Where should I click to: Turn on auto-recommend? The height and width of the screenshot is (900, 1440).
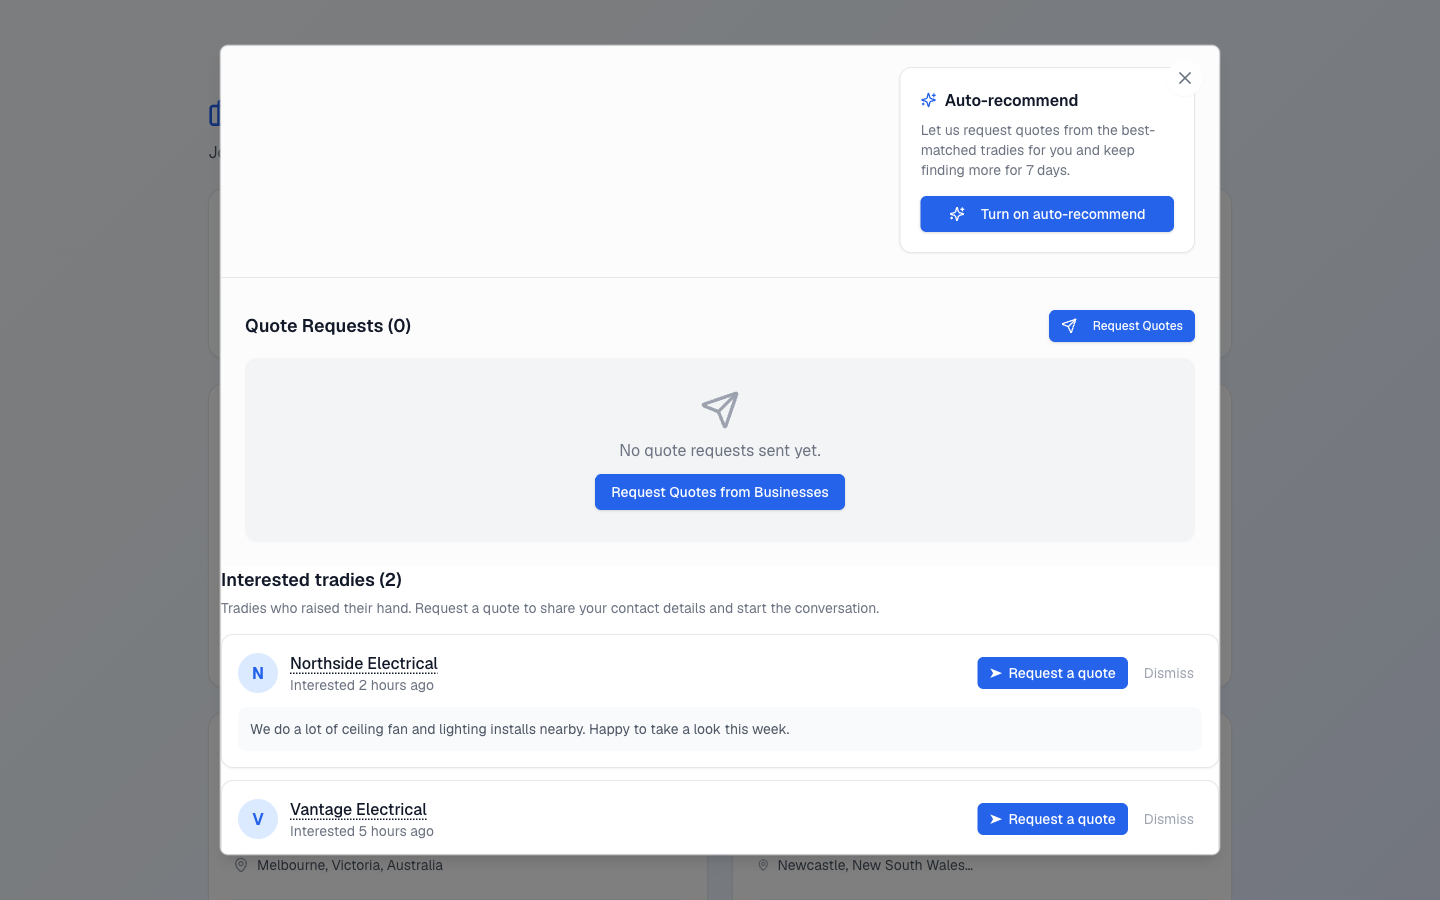click(x=1047, y=214)
